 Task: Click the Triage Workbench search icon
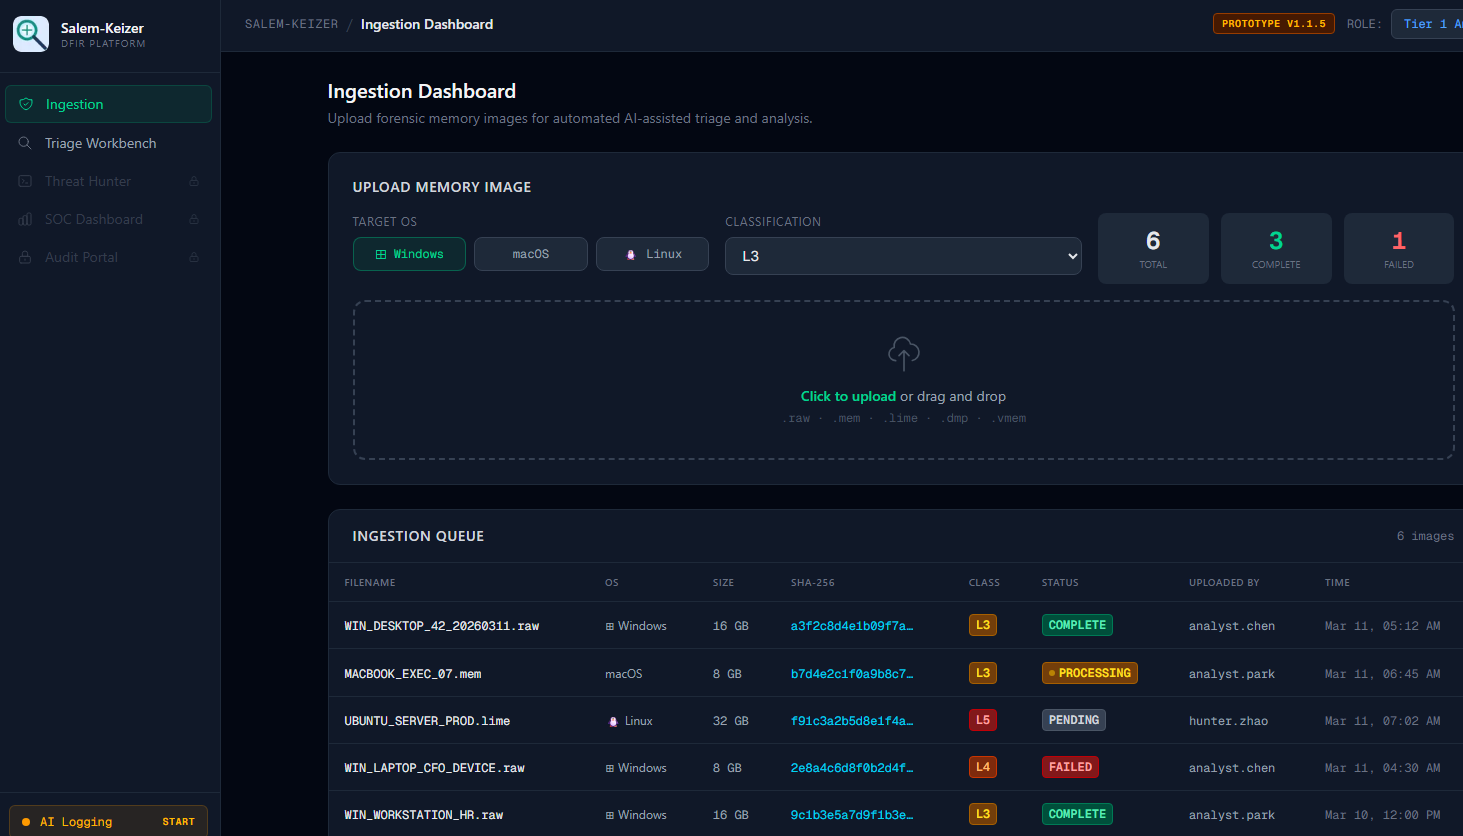[x=25, y=143]
